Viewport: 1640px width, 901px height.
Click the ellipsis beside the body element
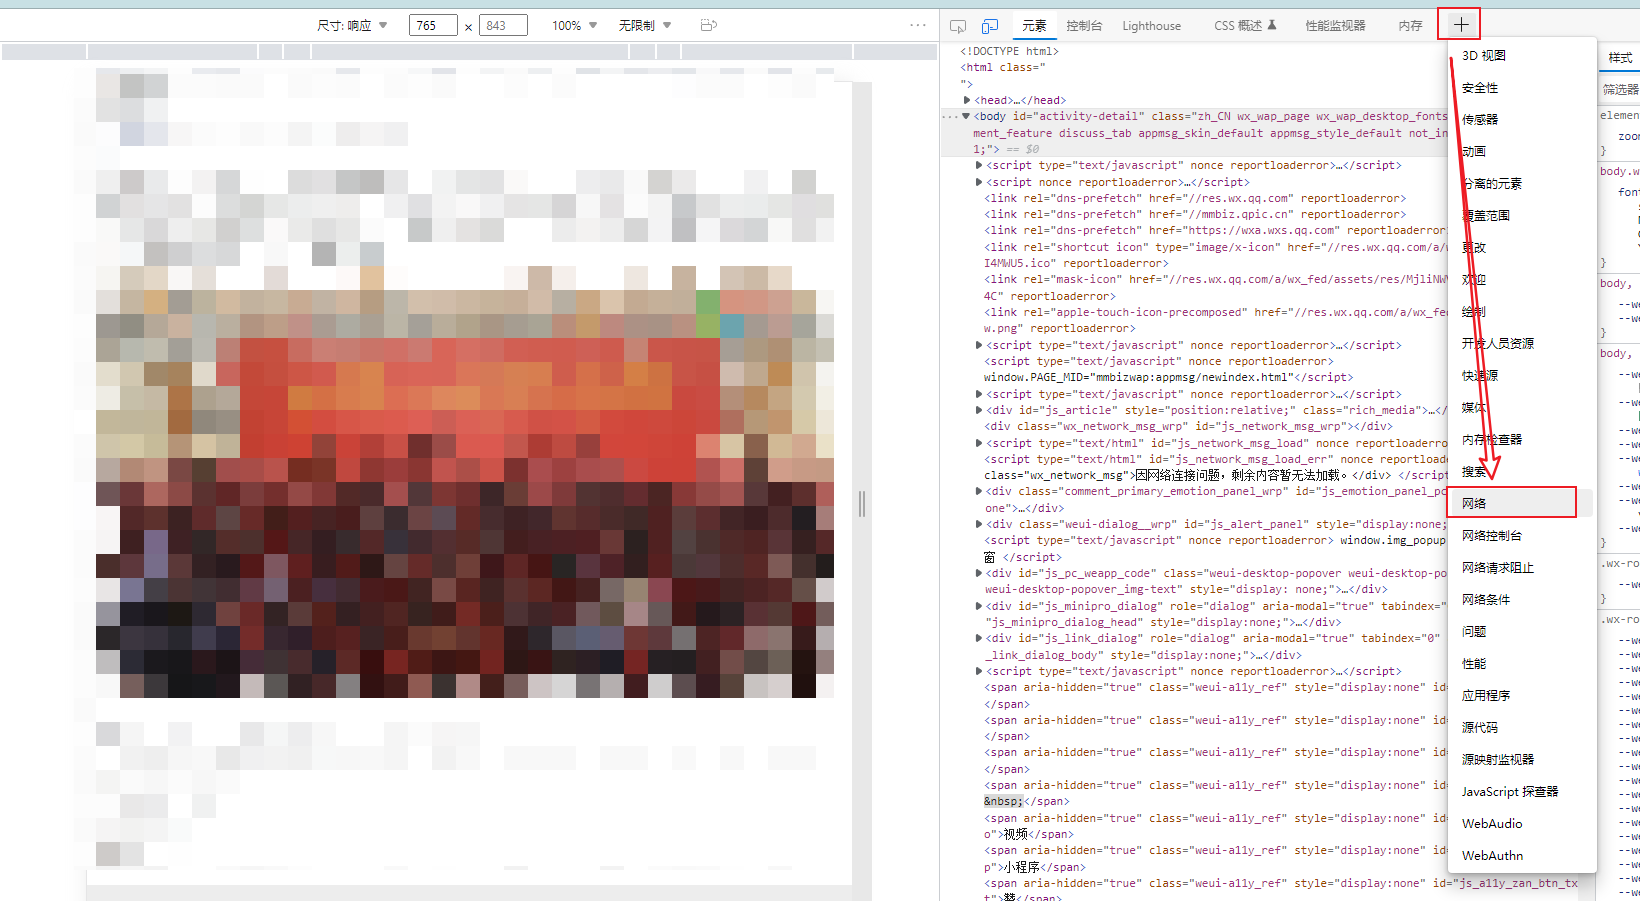click(x=950, y=117)
